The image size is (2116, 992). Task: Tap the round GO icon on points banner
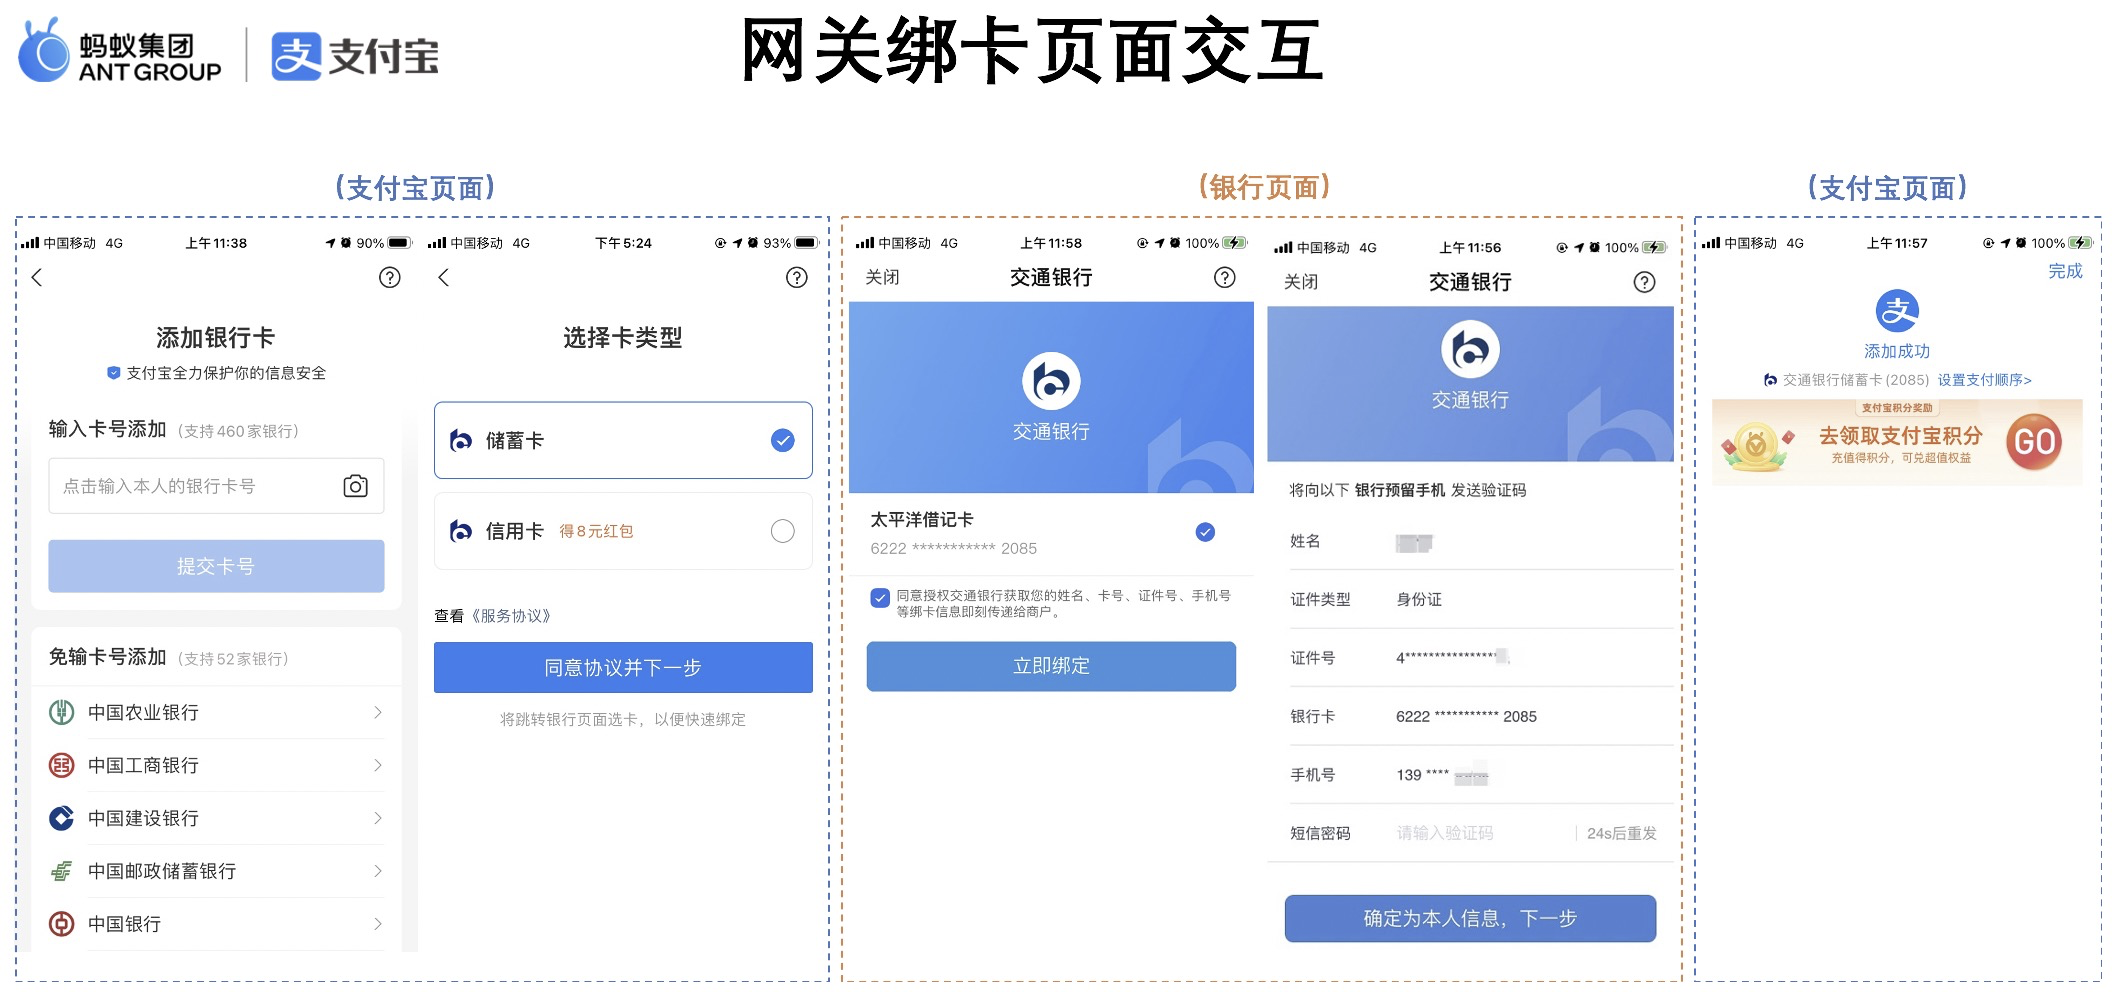tap(2033, 442)
